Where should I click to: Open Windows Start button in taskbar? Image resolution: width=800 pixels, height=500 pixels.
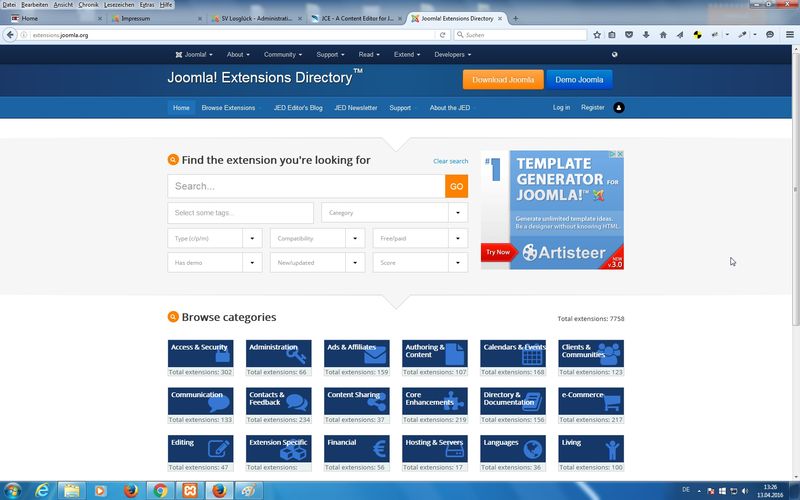point(12,491)
